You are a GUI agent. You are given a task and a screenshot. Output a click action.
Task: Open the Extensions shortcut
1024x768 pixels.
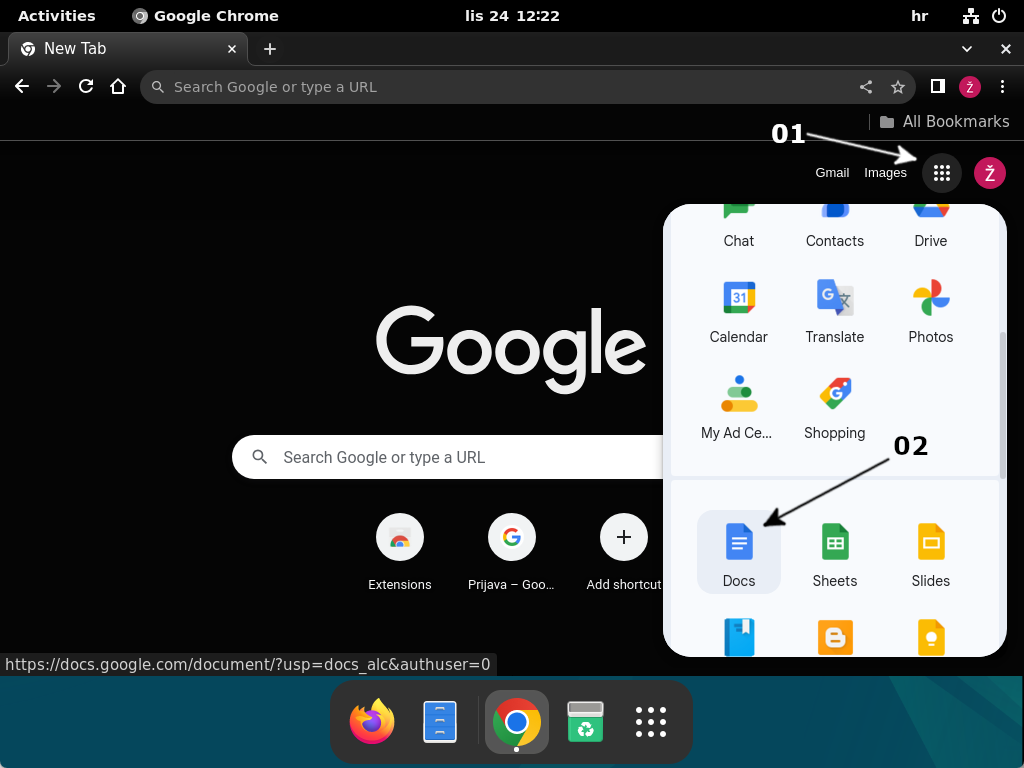(x=400, y=552)
